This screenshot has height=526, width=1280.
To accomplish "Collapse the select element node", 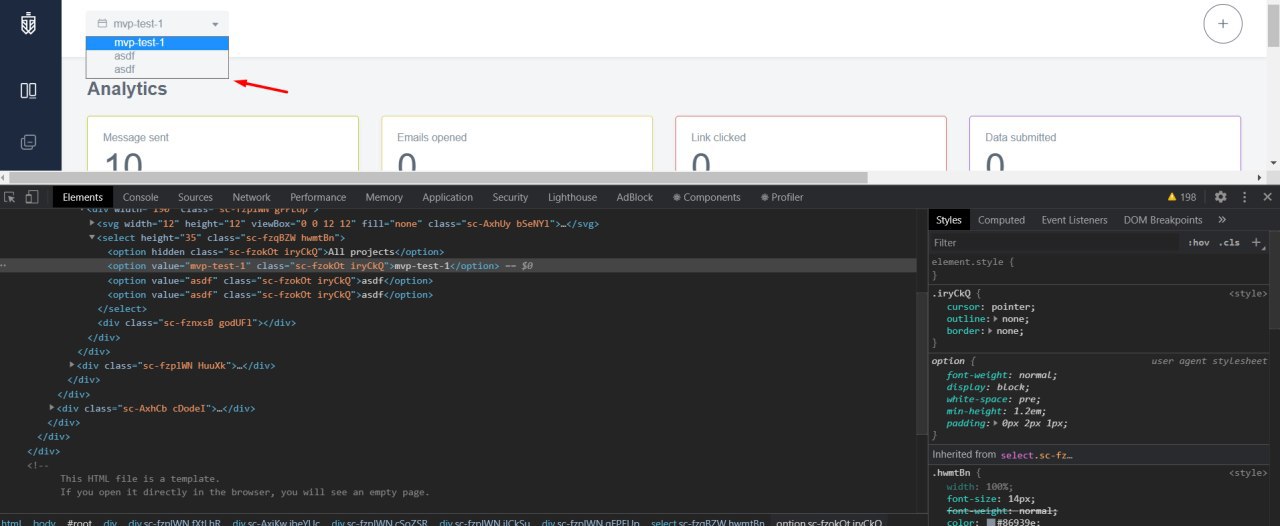I will [x=92, y=238].
